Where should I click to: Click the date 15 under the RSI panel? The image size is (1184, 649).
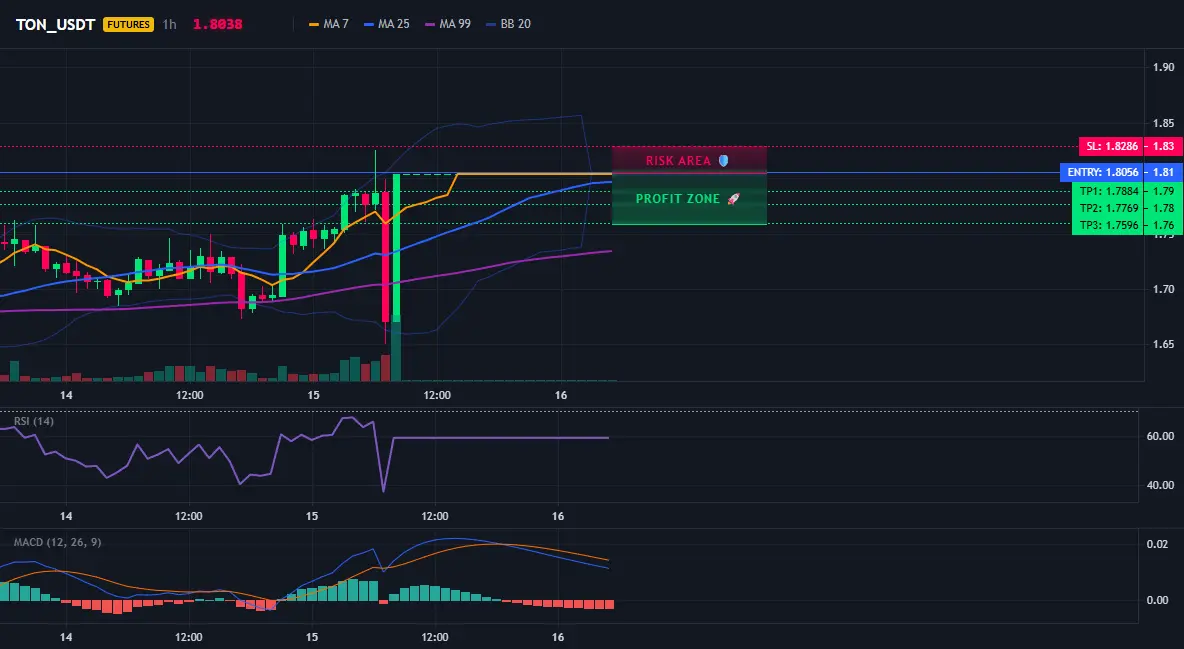pos(312,516)
